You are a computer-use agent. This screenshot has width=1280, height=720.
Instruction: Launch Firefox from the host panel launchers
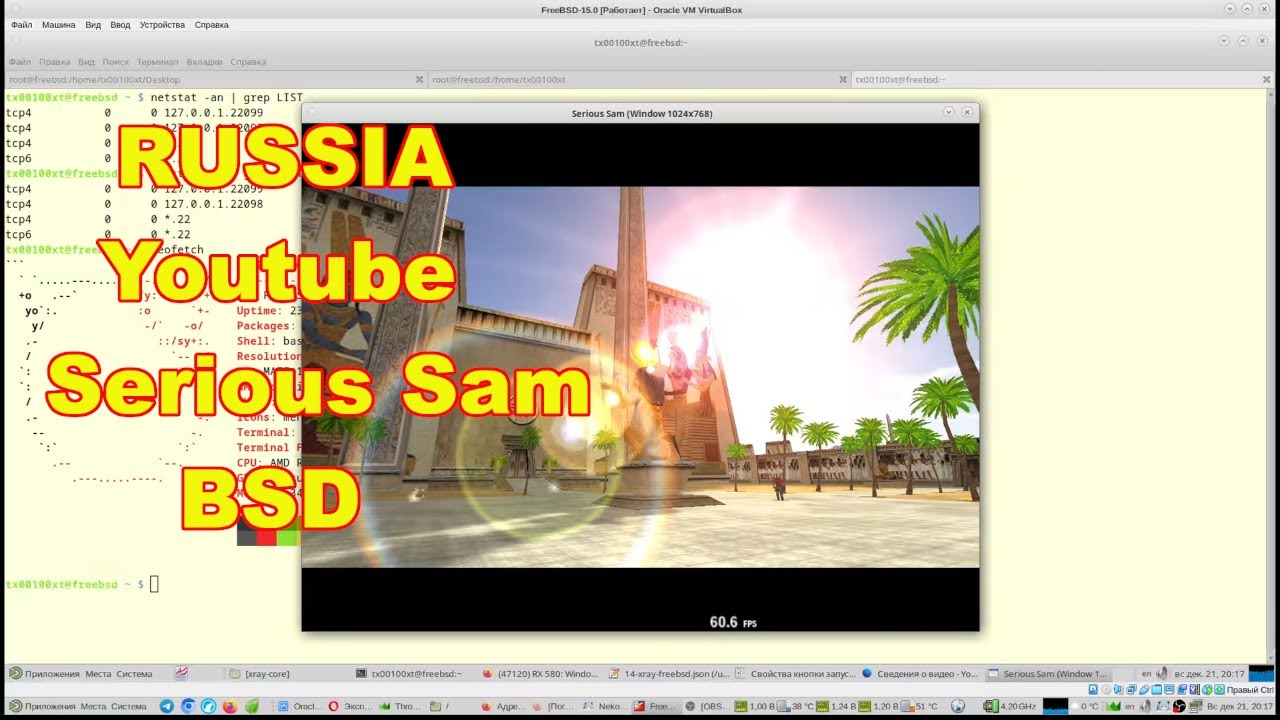[x=230, y=706]
